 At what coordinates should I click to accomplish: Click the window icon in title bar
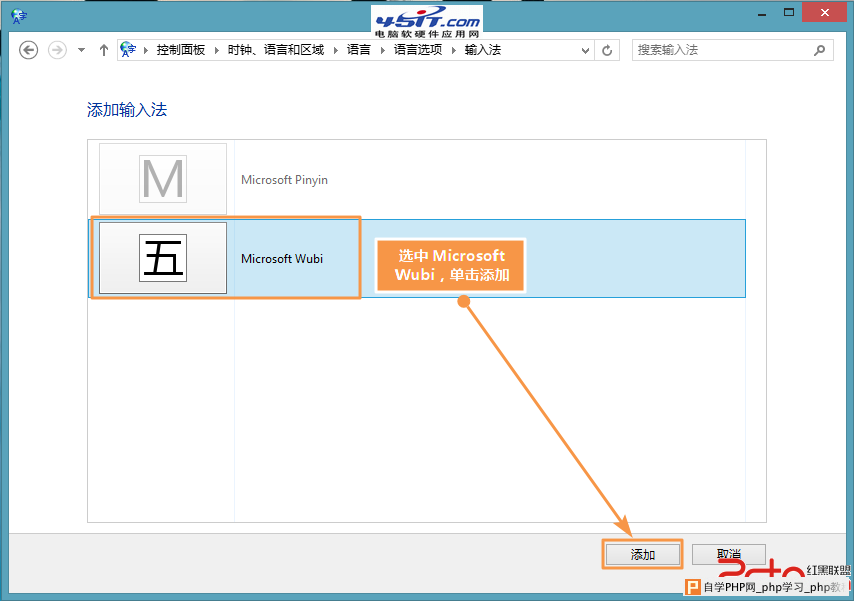[18, 14]
